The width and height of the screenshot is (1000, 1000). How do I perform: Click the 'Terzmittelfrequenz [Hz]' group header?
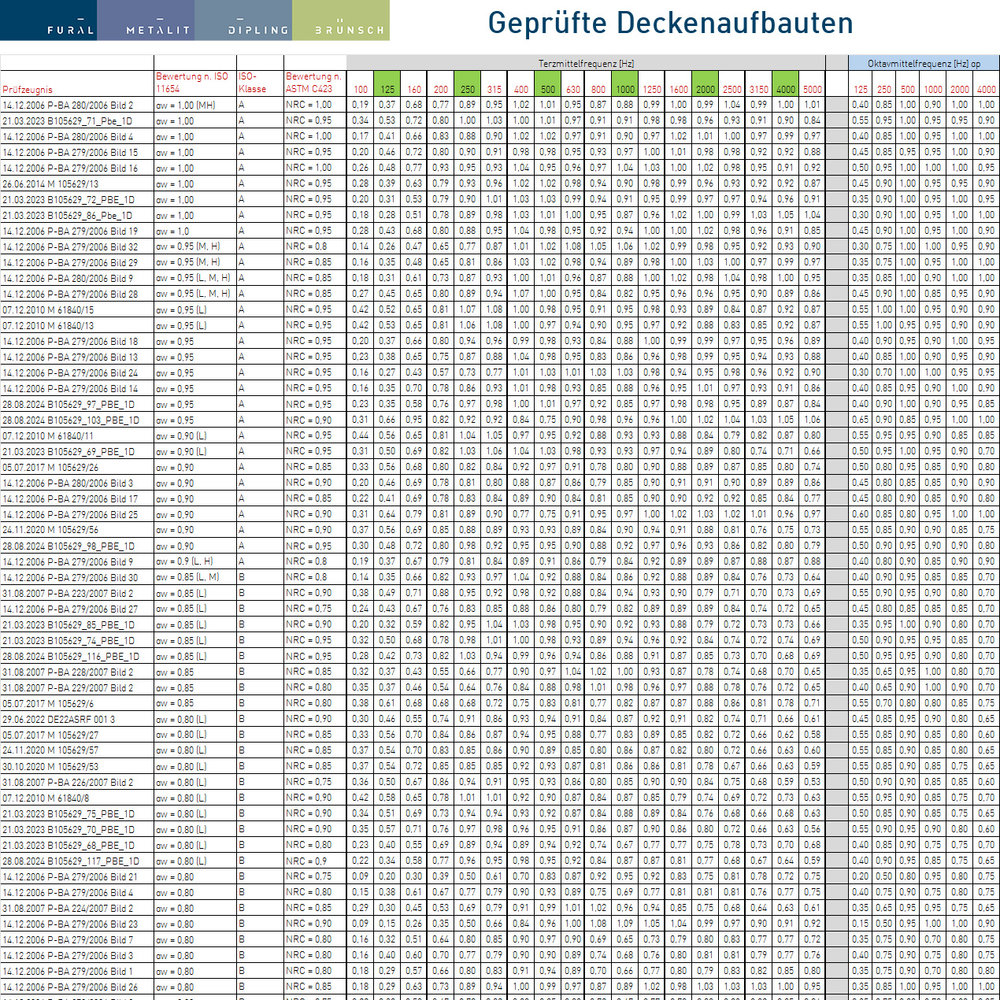coord(586,63)
